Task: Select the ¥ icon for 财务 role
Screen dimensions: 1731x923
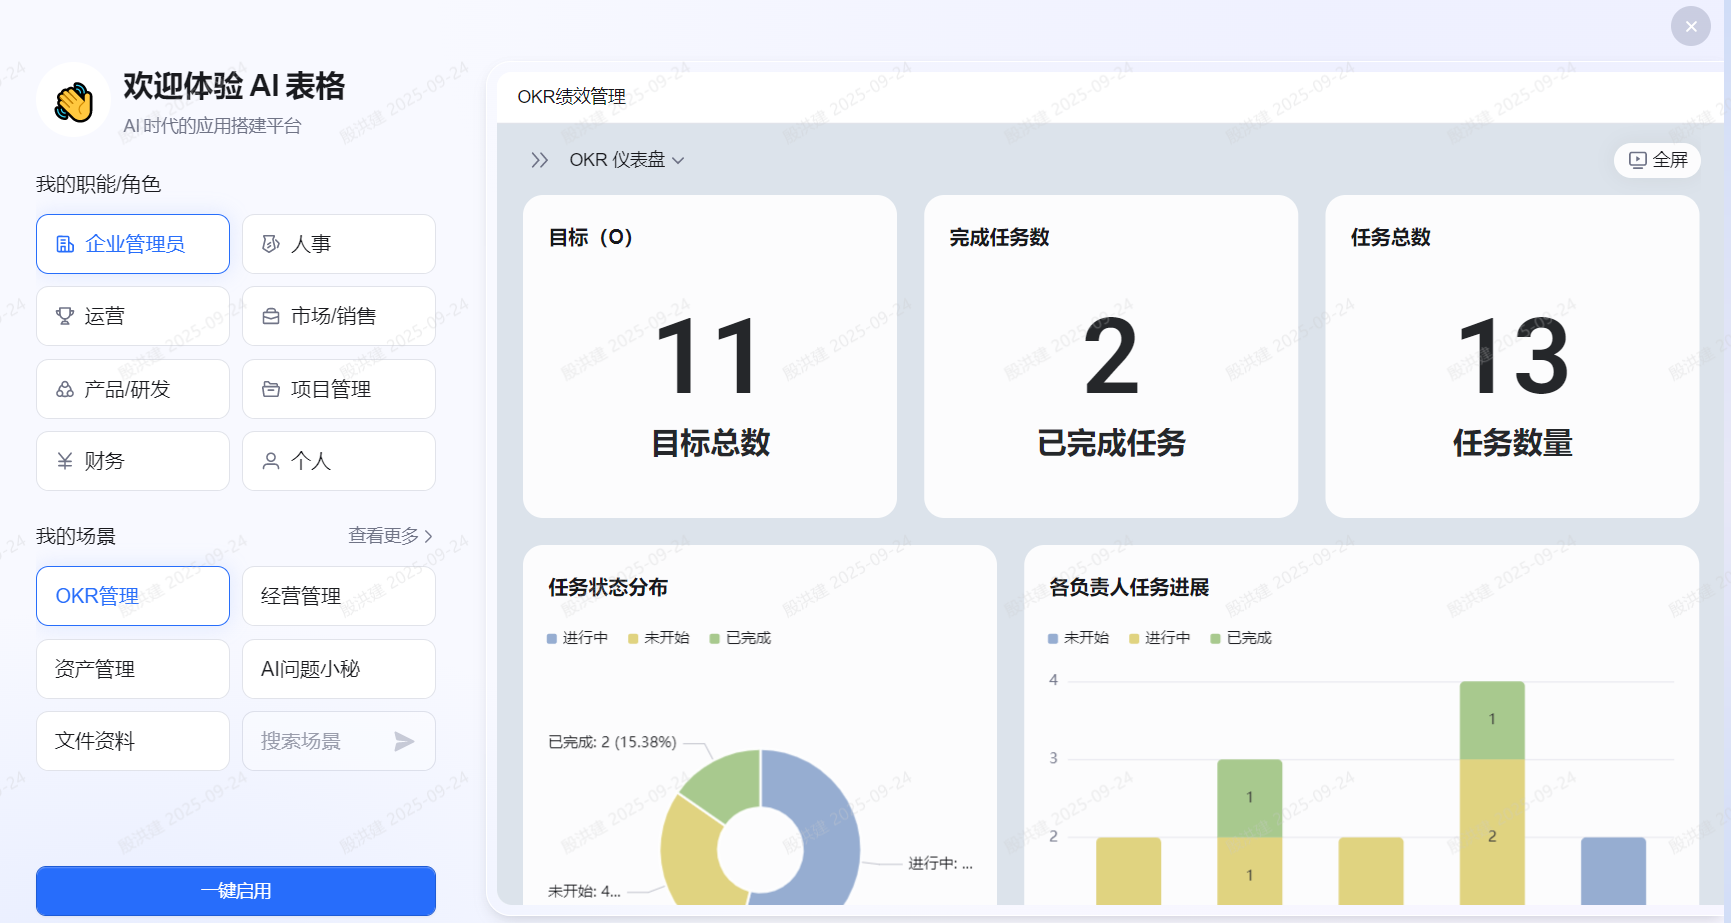Action: [x=64, y=461]
